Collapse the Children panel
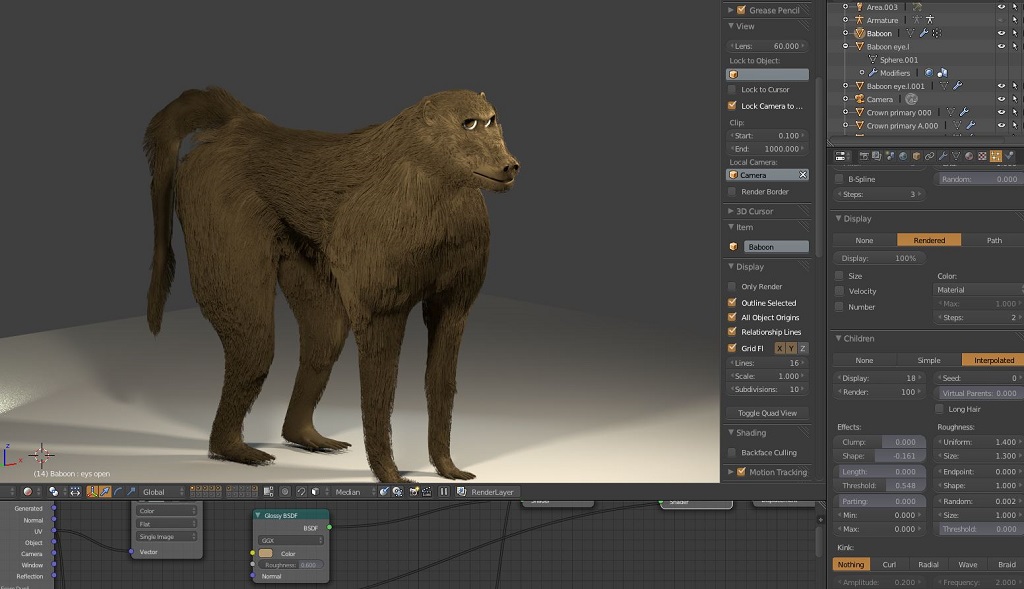The width and height of the screenshot is (1024, 589). (839, 338)
